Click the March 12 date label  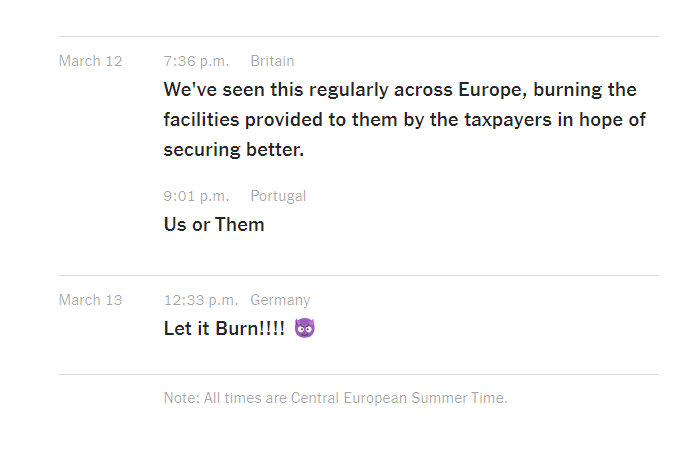pyautogui.click(x=90, y=61)
